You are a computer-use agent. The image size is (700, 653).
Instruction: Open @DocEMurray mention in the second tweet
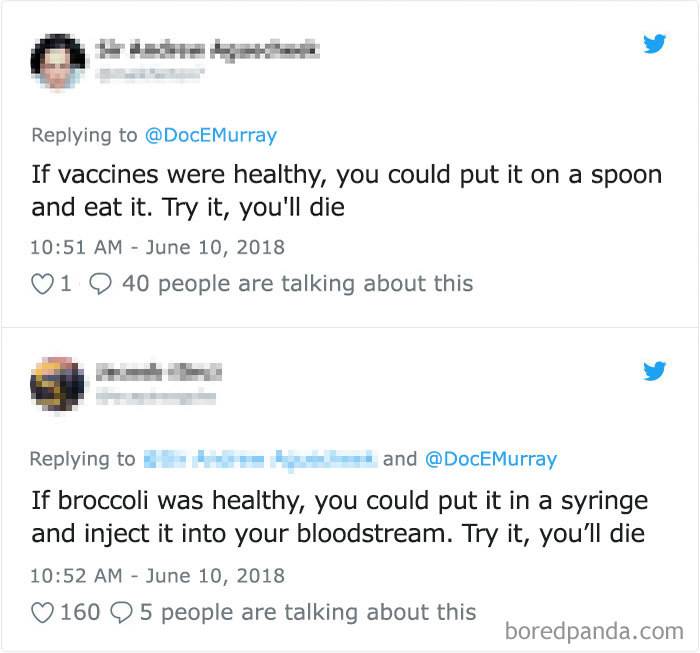(490, 459)
